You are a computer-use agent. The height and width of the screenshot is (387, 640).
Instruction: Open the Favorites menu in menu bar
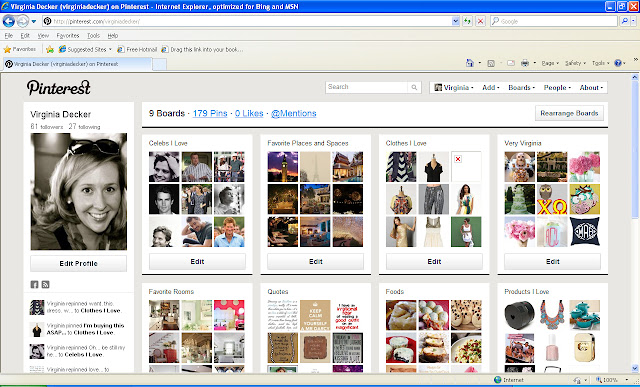click(68, 36)
